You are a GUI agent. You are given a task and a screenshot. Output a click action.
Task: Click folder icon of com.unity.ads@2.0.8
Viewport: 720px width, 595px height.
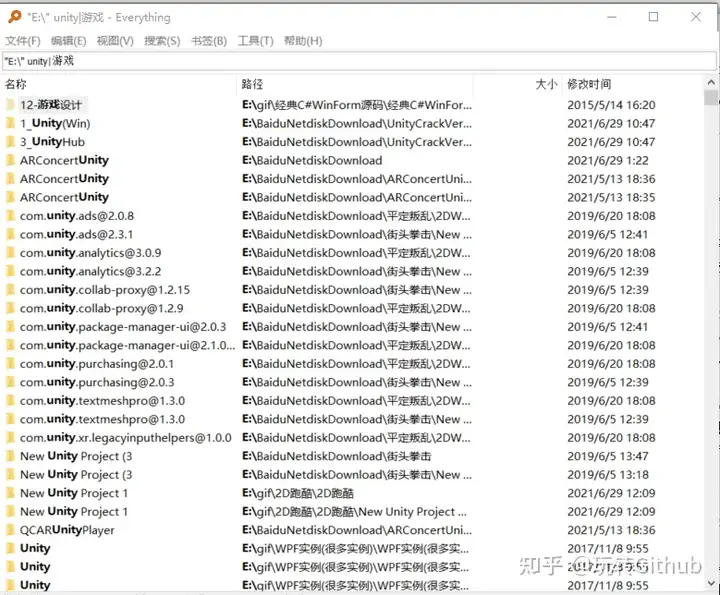pos(11,216)
